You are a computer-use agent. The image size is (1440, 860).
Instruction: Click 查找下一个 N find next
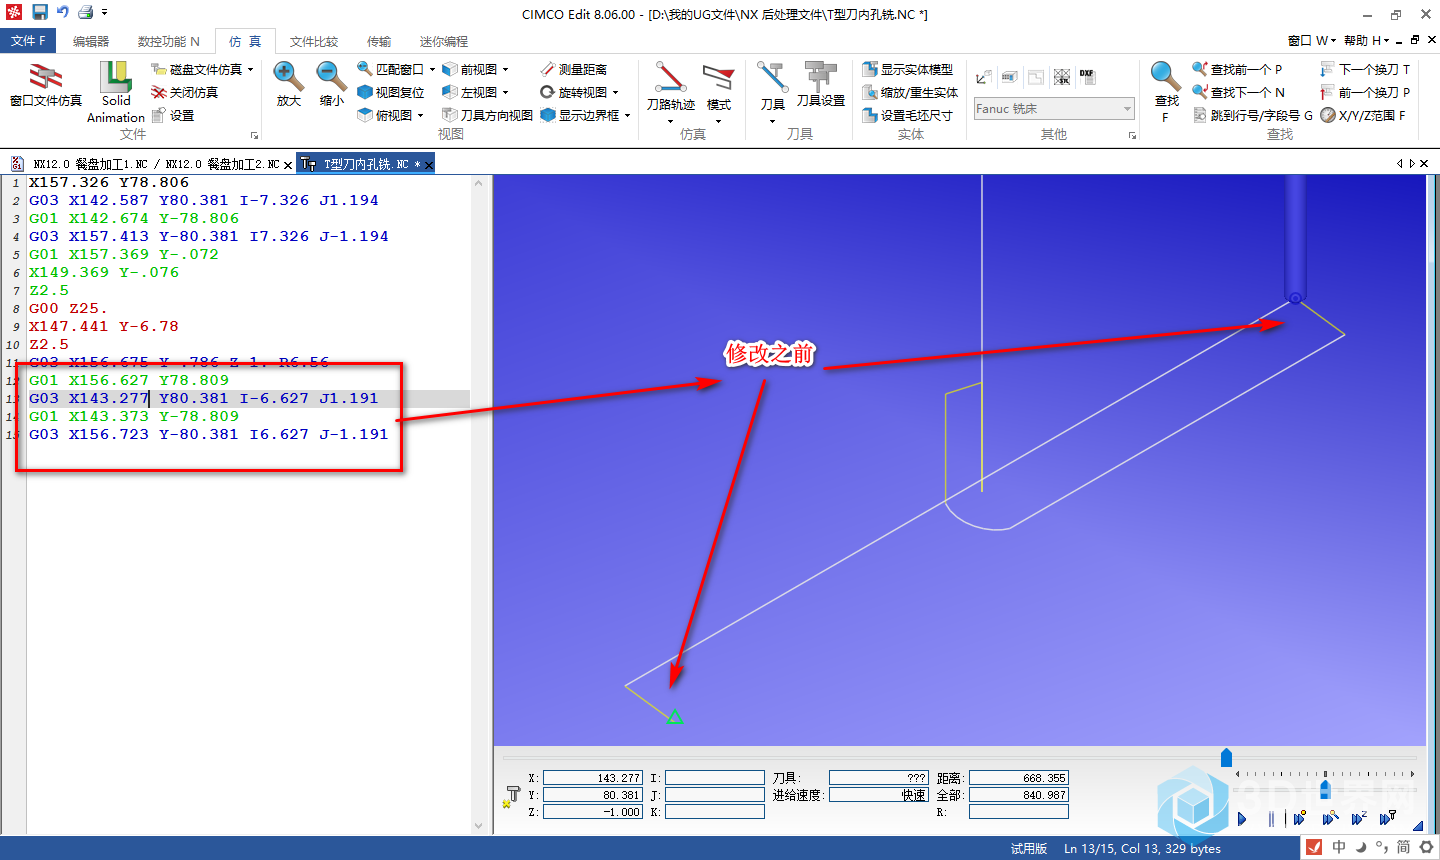(x=1238, y=92)
